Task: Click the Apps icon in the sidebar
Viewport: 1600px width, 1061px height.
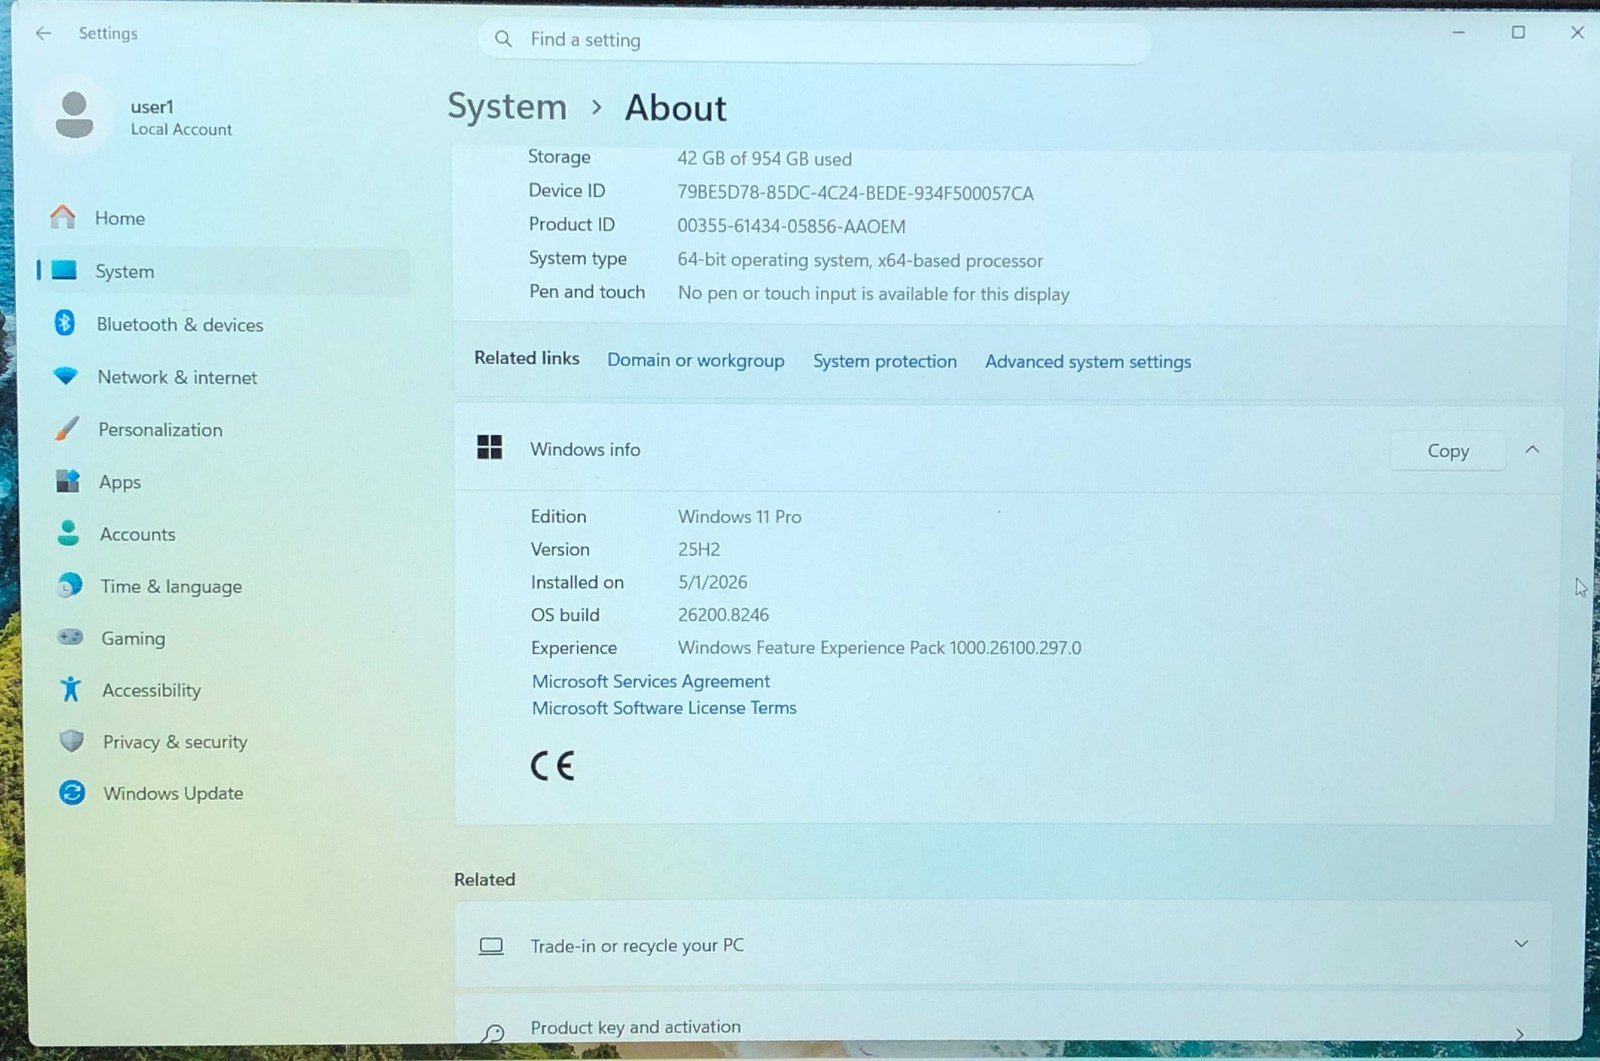Action: (x=68, y=481)
